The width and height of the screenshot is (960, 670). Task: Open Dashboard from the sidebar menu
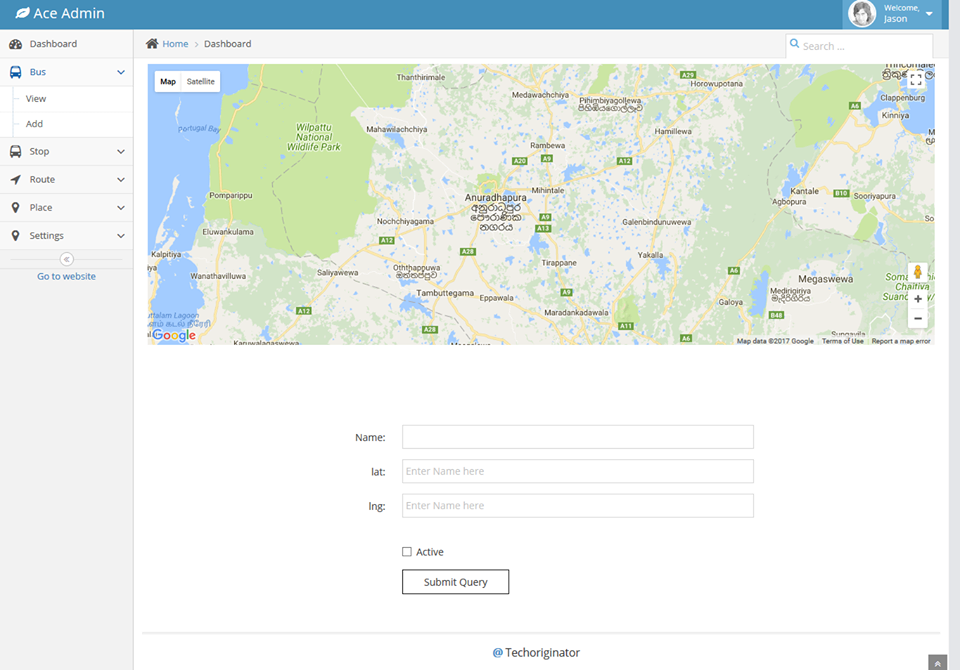(x=66, y=44)
